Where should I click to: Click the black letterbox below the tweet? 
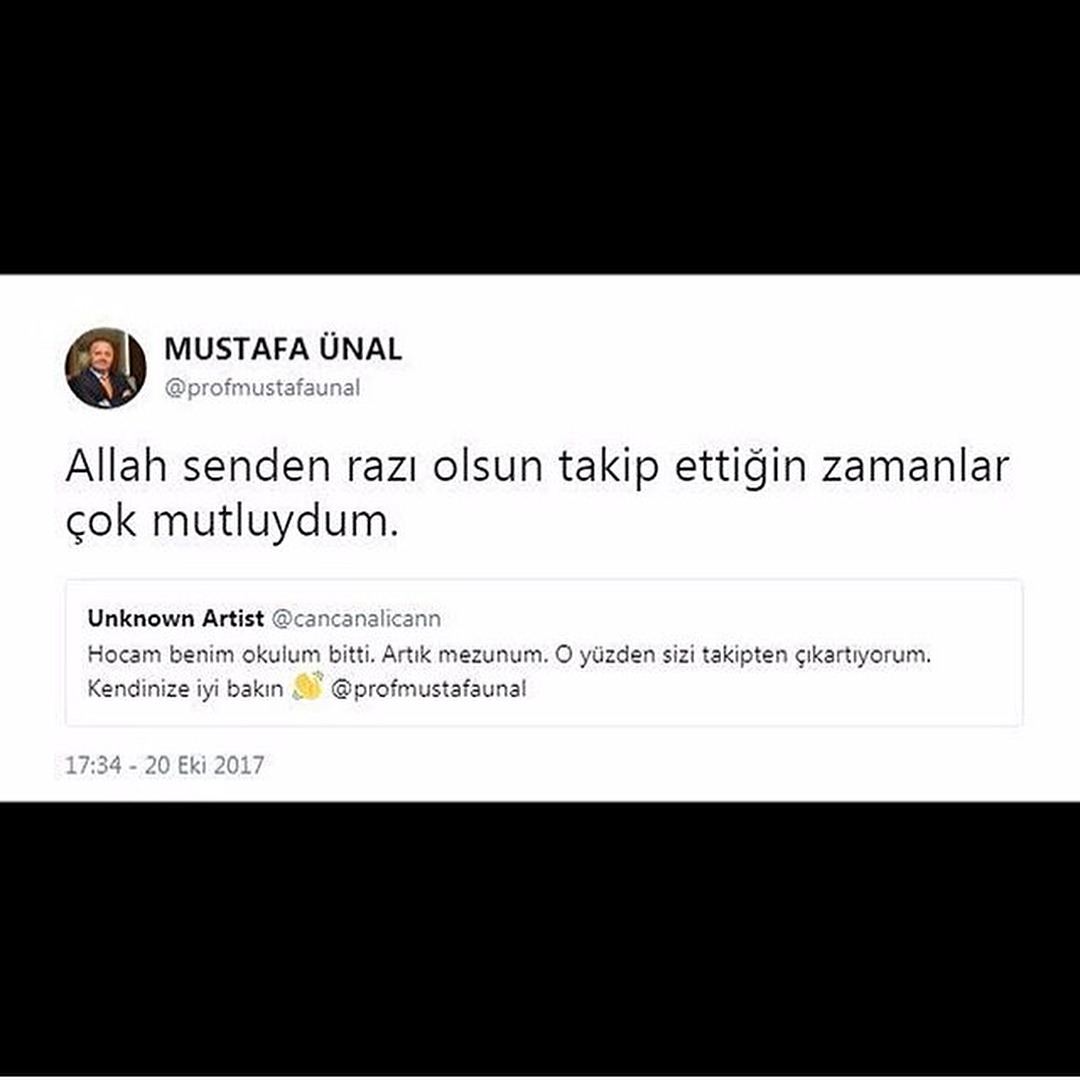coord(540,940)
